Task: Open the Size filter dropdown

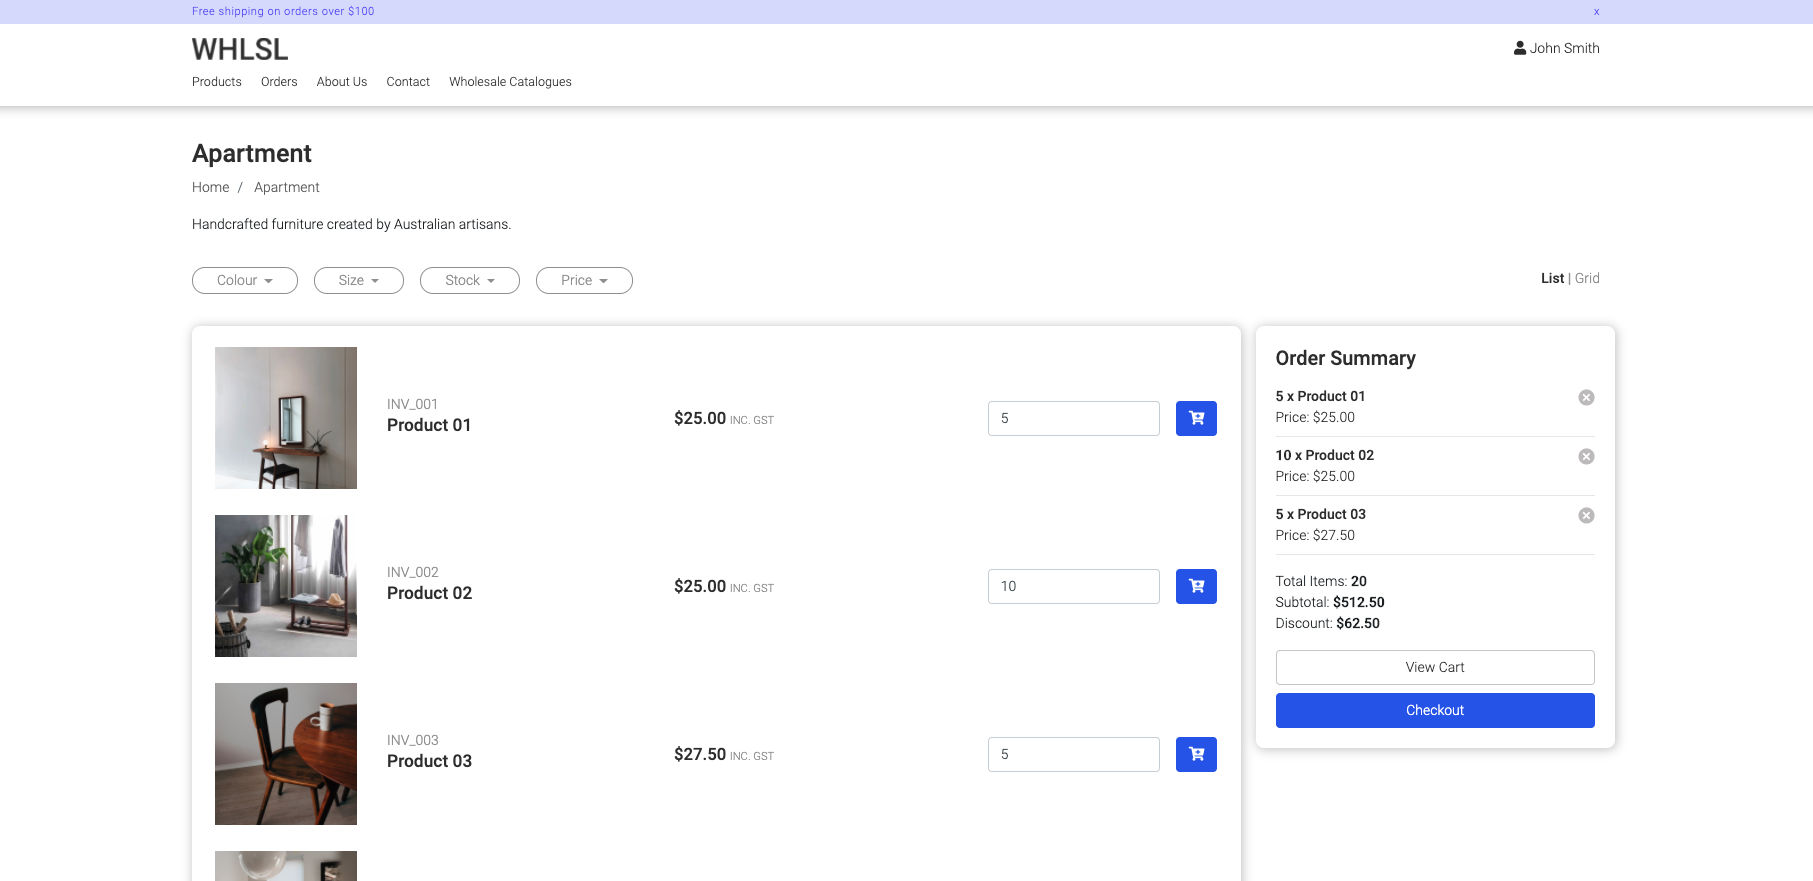Action: [359, 280]
